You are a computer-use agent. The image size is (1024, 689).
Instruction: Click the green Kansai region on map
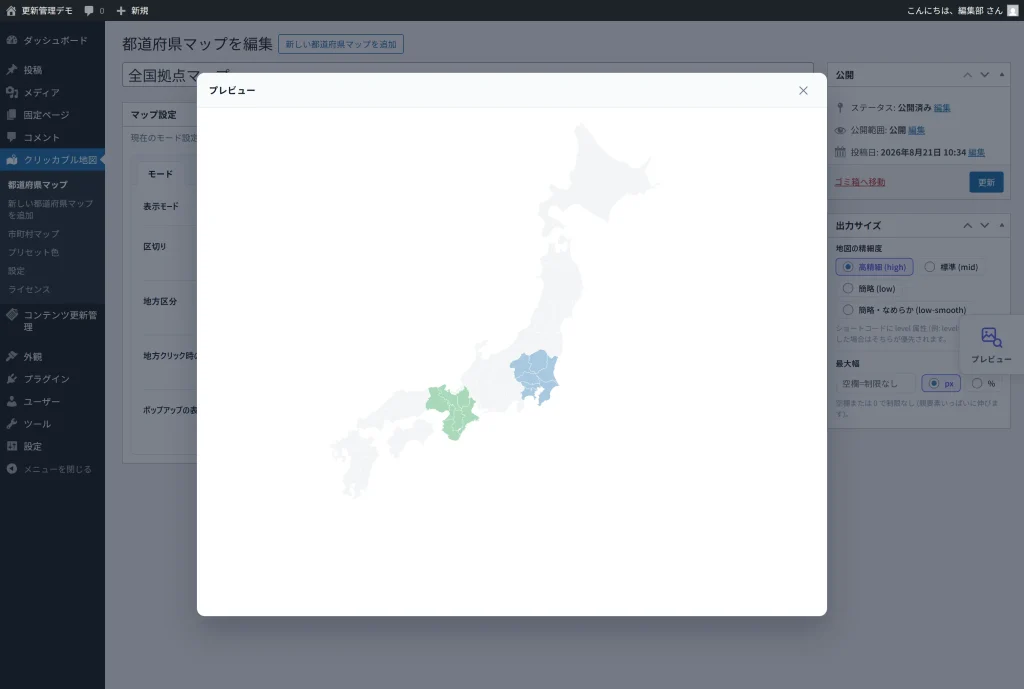point(452,410)
